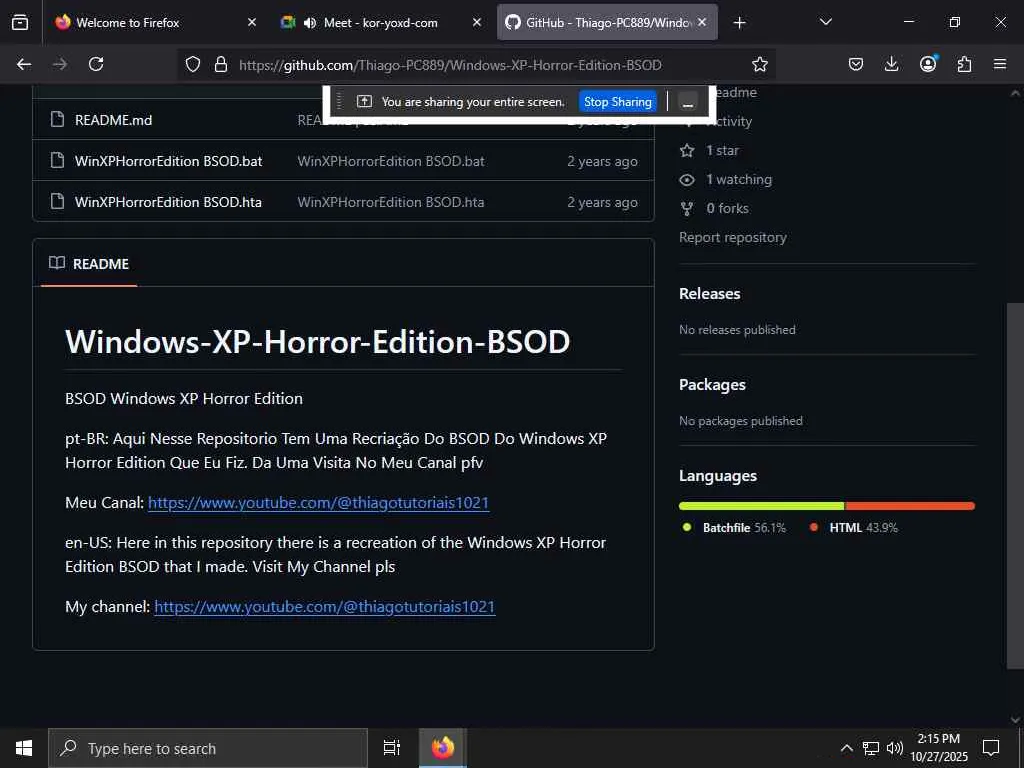Open the Windows Start menu

[x=24, y=748]
